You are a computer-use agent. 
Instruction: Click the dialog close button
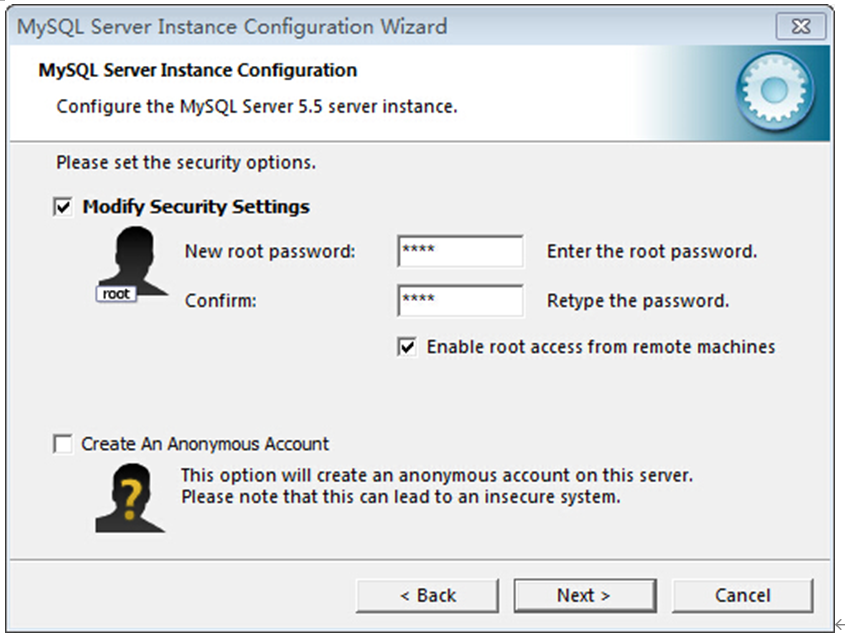802,27
